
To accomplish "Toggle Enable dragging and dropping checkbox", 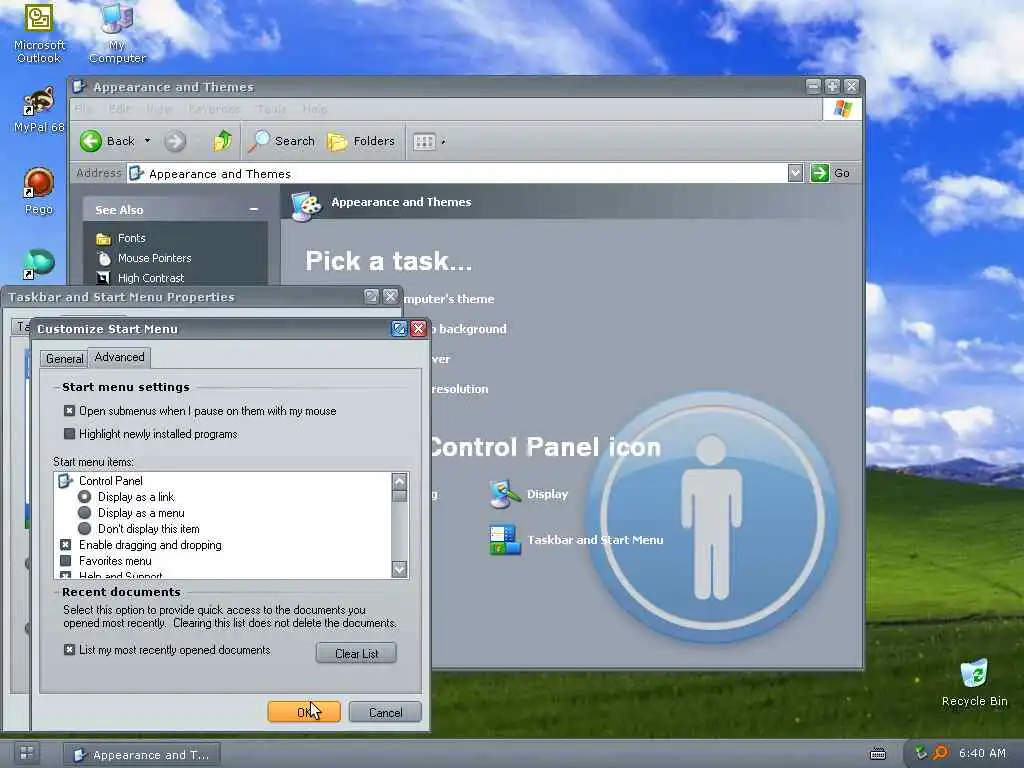I will pyautogui.click(x=65, y=545).
